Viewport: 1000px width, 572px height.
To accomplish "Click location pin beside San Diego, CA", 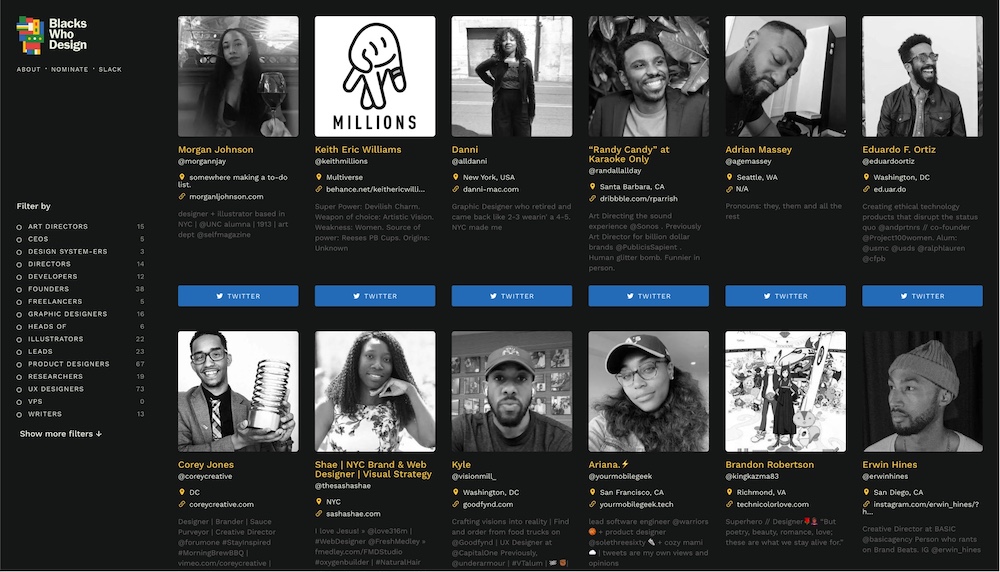I will [x=866, y=492].
